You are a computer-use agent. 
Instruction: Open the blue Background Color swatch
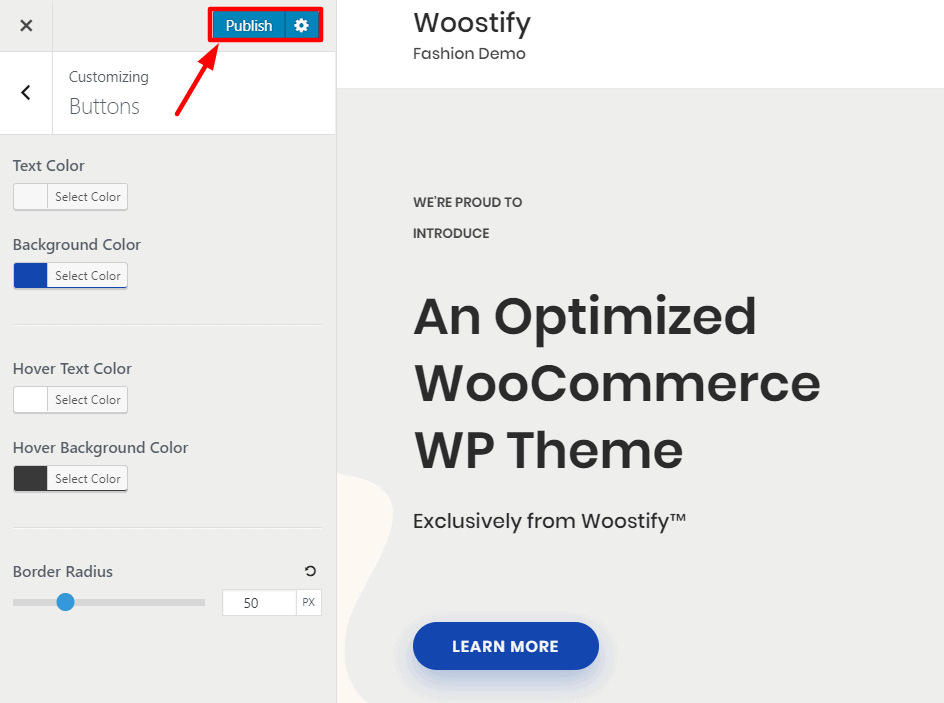(30, 275)
